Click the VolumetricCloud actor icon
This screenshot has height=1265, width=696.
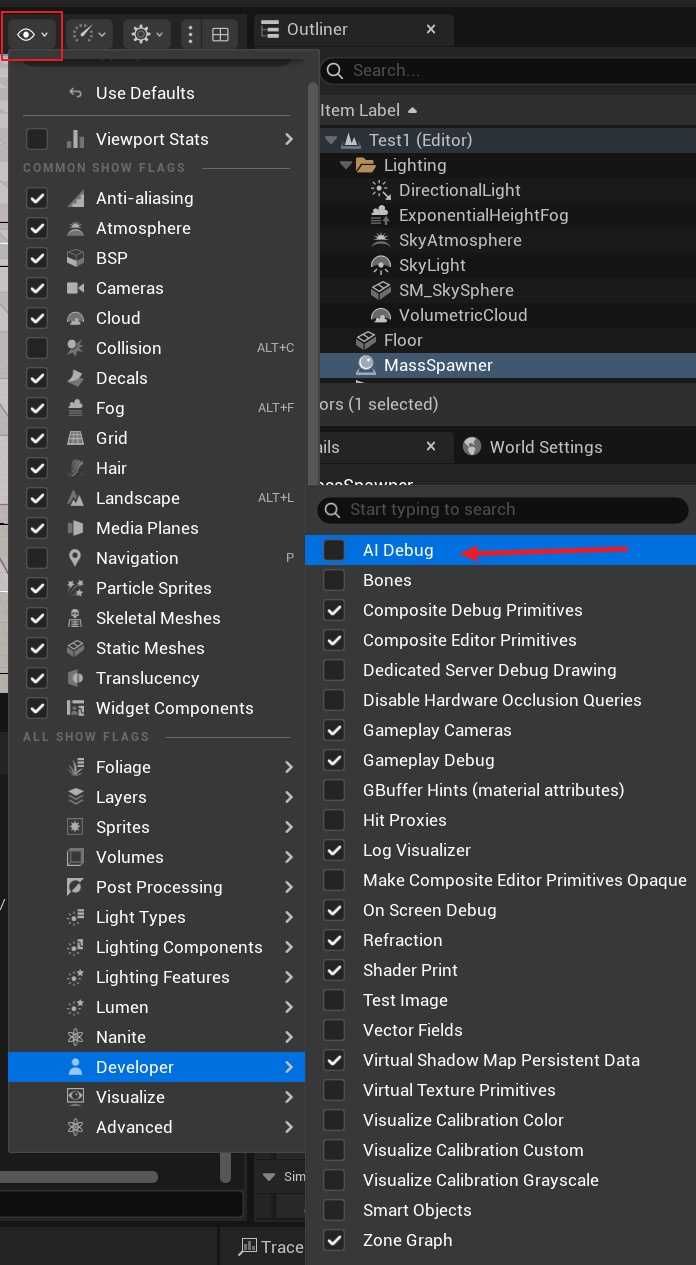[x=380, y=315]
